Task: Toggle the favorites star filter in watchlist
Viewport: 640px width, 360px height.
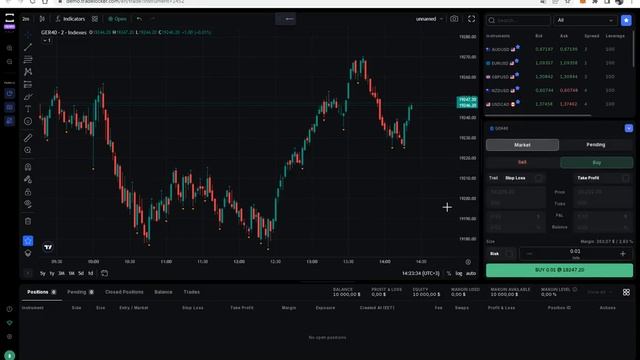Action: point(626,20)
